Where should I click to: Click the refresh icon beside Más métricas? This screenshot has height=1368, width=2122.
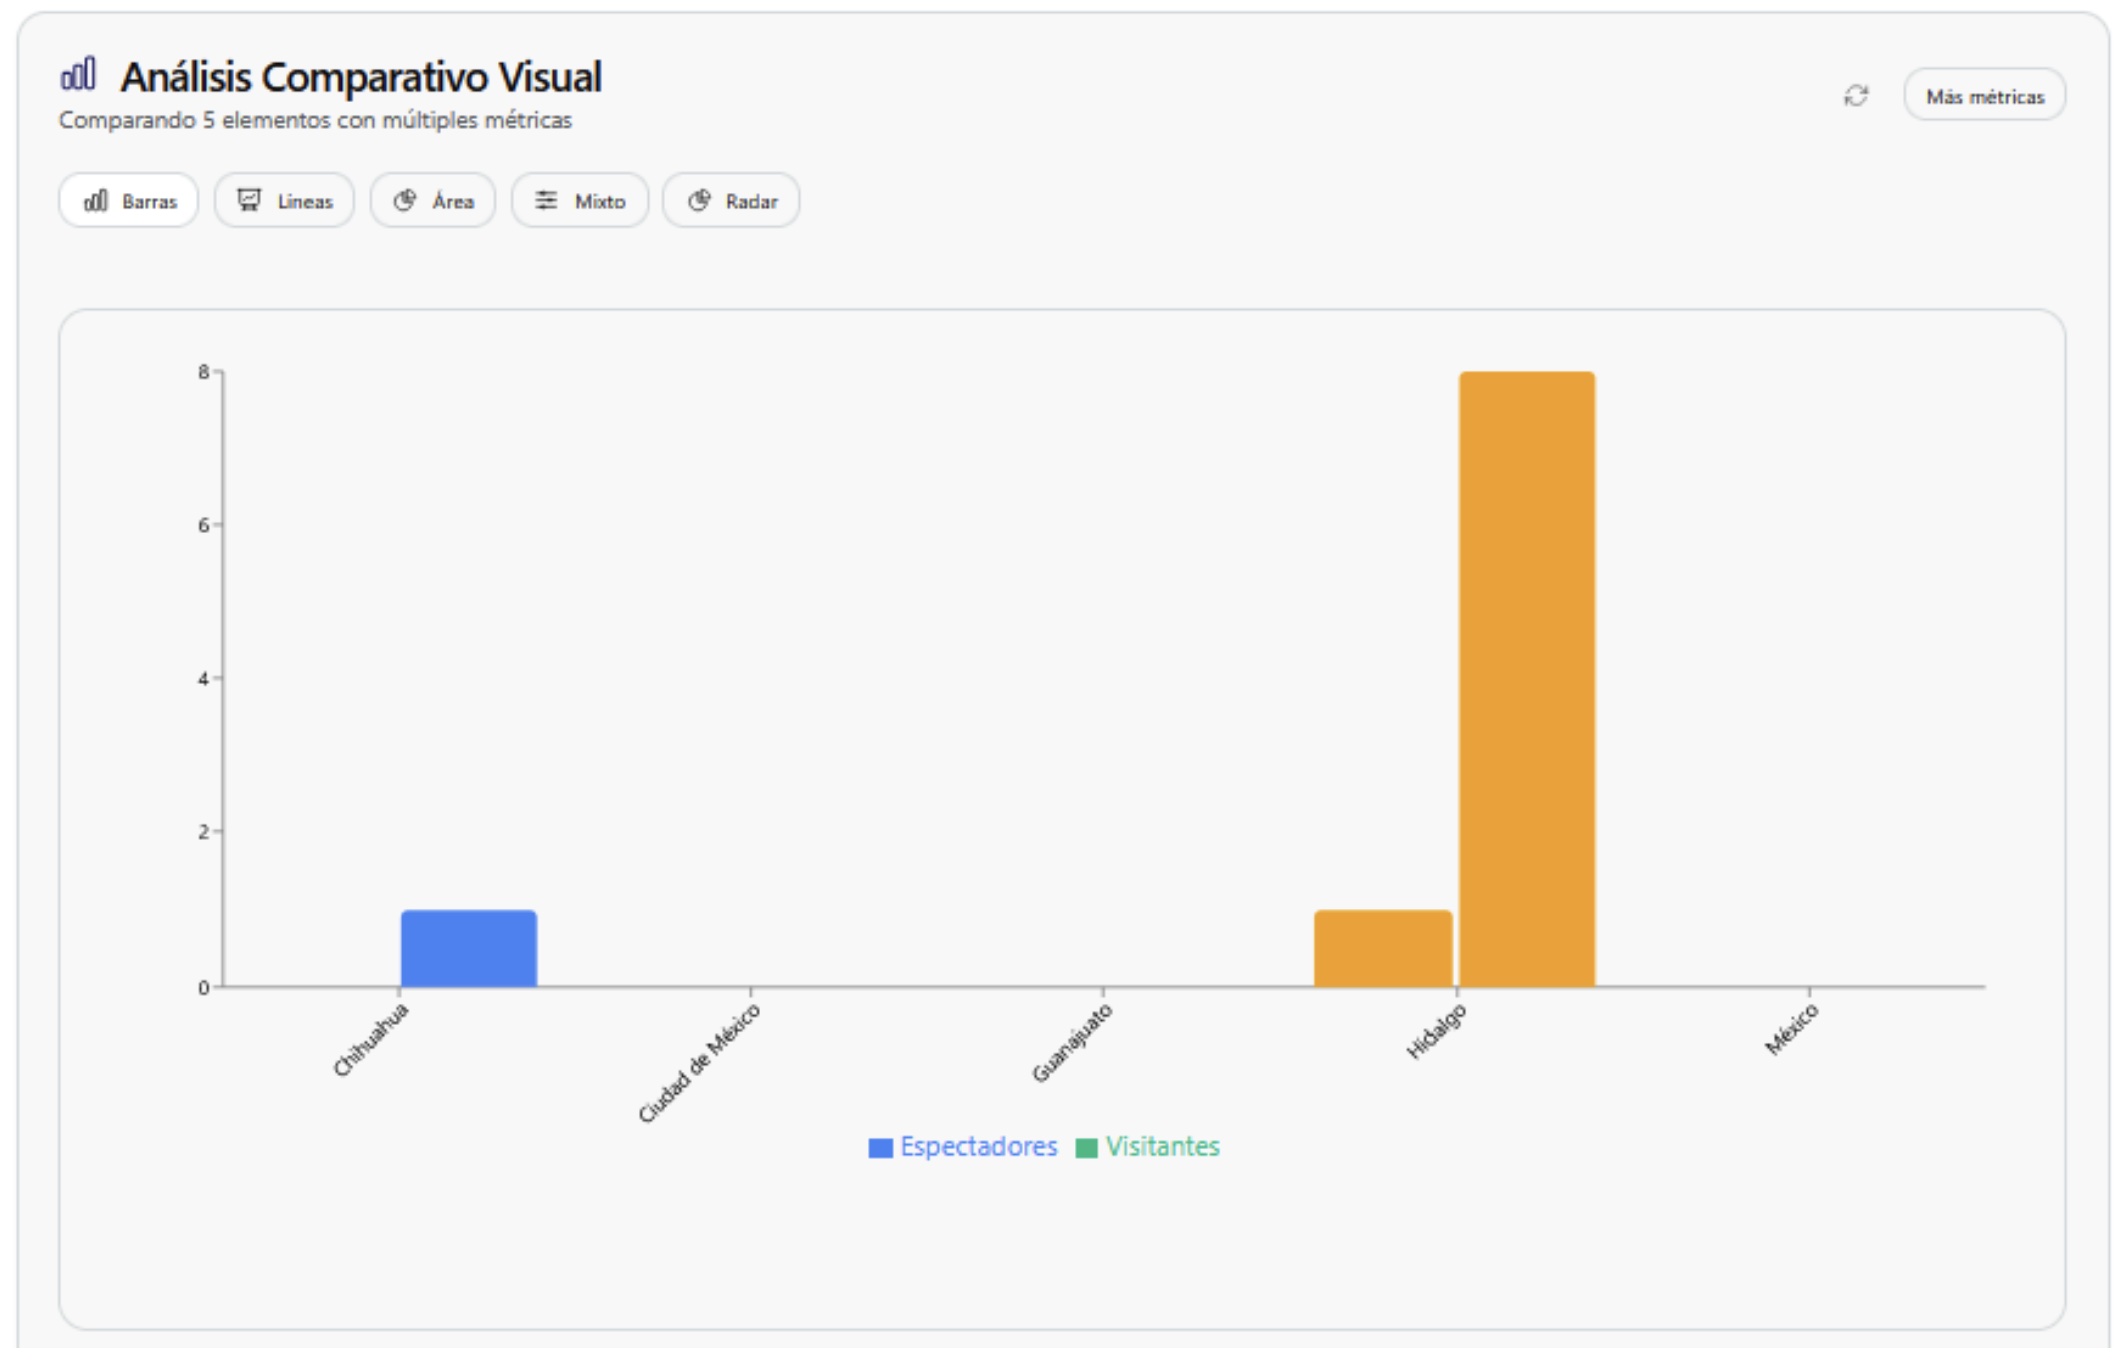[x=1856, y=96]
